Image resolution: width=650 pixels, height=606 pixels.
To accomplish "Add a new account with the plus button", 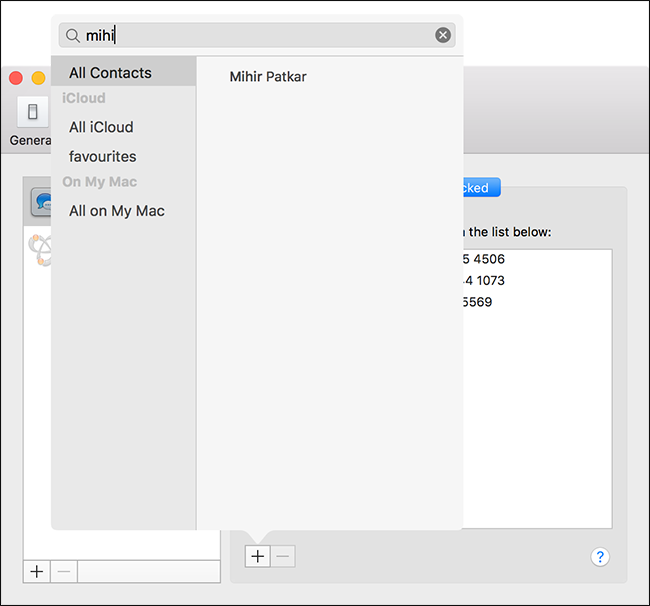I will point(37,572).
